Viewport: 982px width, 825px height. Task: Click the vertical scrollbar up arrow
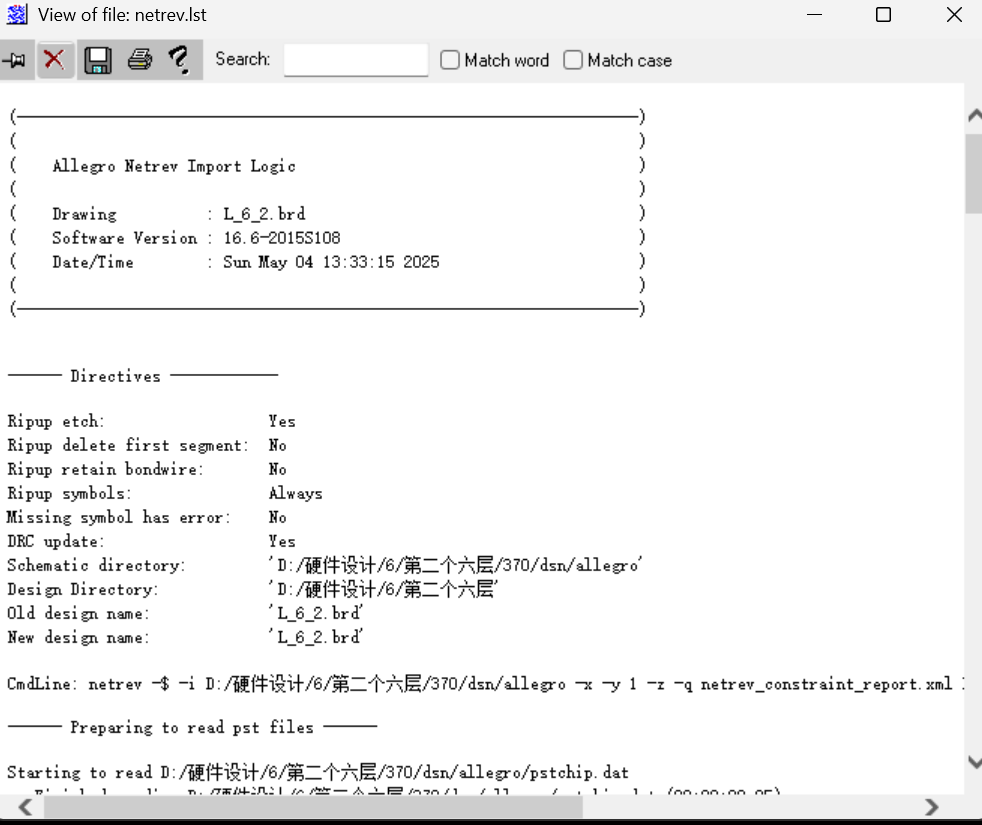(974, 115)
